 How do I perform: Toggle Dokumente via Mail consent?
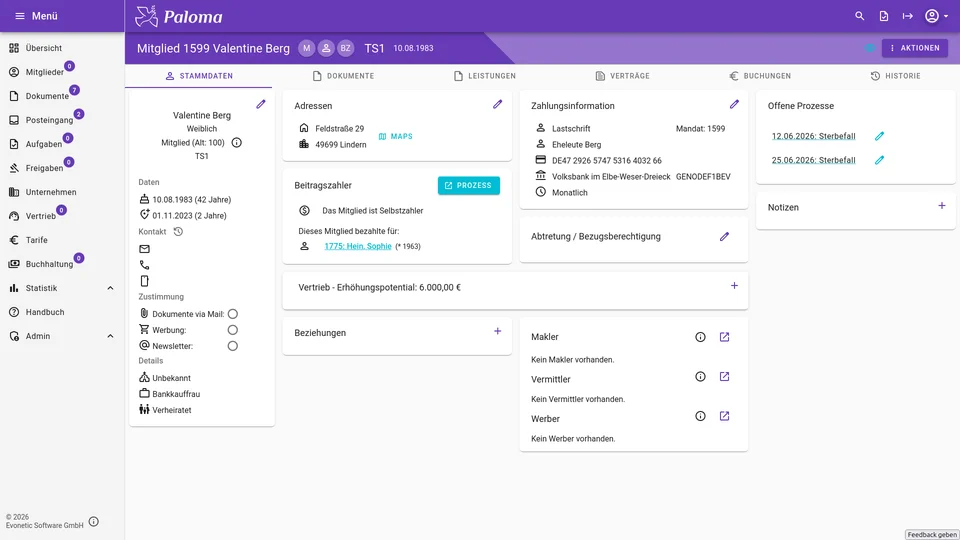(233, 314)
